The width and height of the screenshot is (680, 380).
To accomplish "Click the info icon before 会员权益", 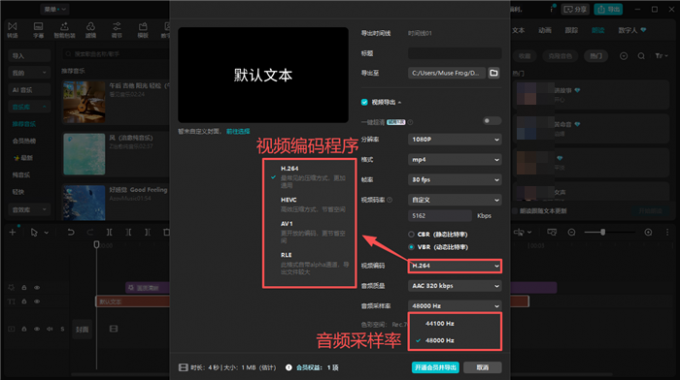I will 288,367.
